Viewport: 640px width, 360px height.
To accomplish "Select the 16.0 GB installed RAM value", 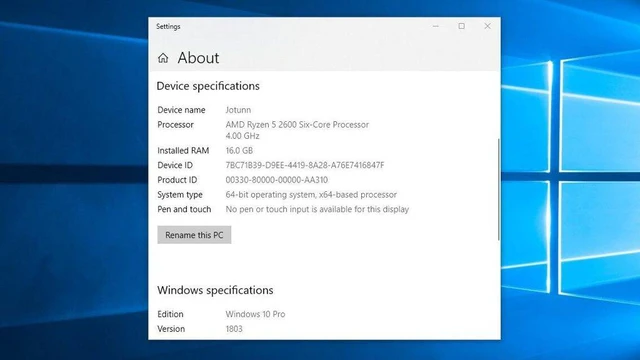I will [x=239, y=151].
